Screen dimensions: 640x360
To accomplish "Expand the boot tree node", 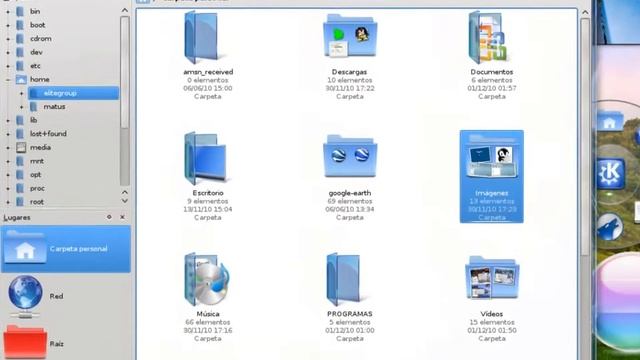I will pyautogui.click(x=8, y=25).
